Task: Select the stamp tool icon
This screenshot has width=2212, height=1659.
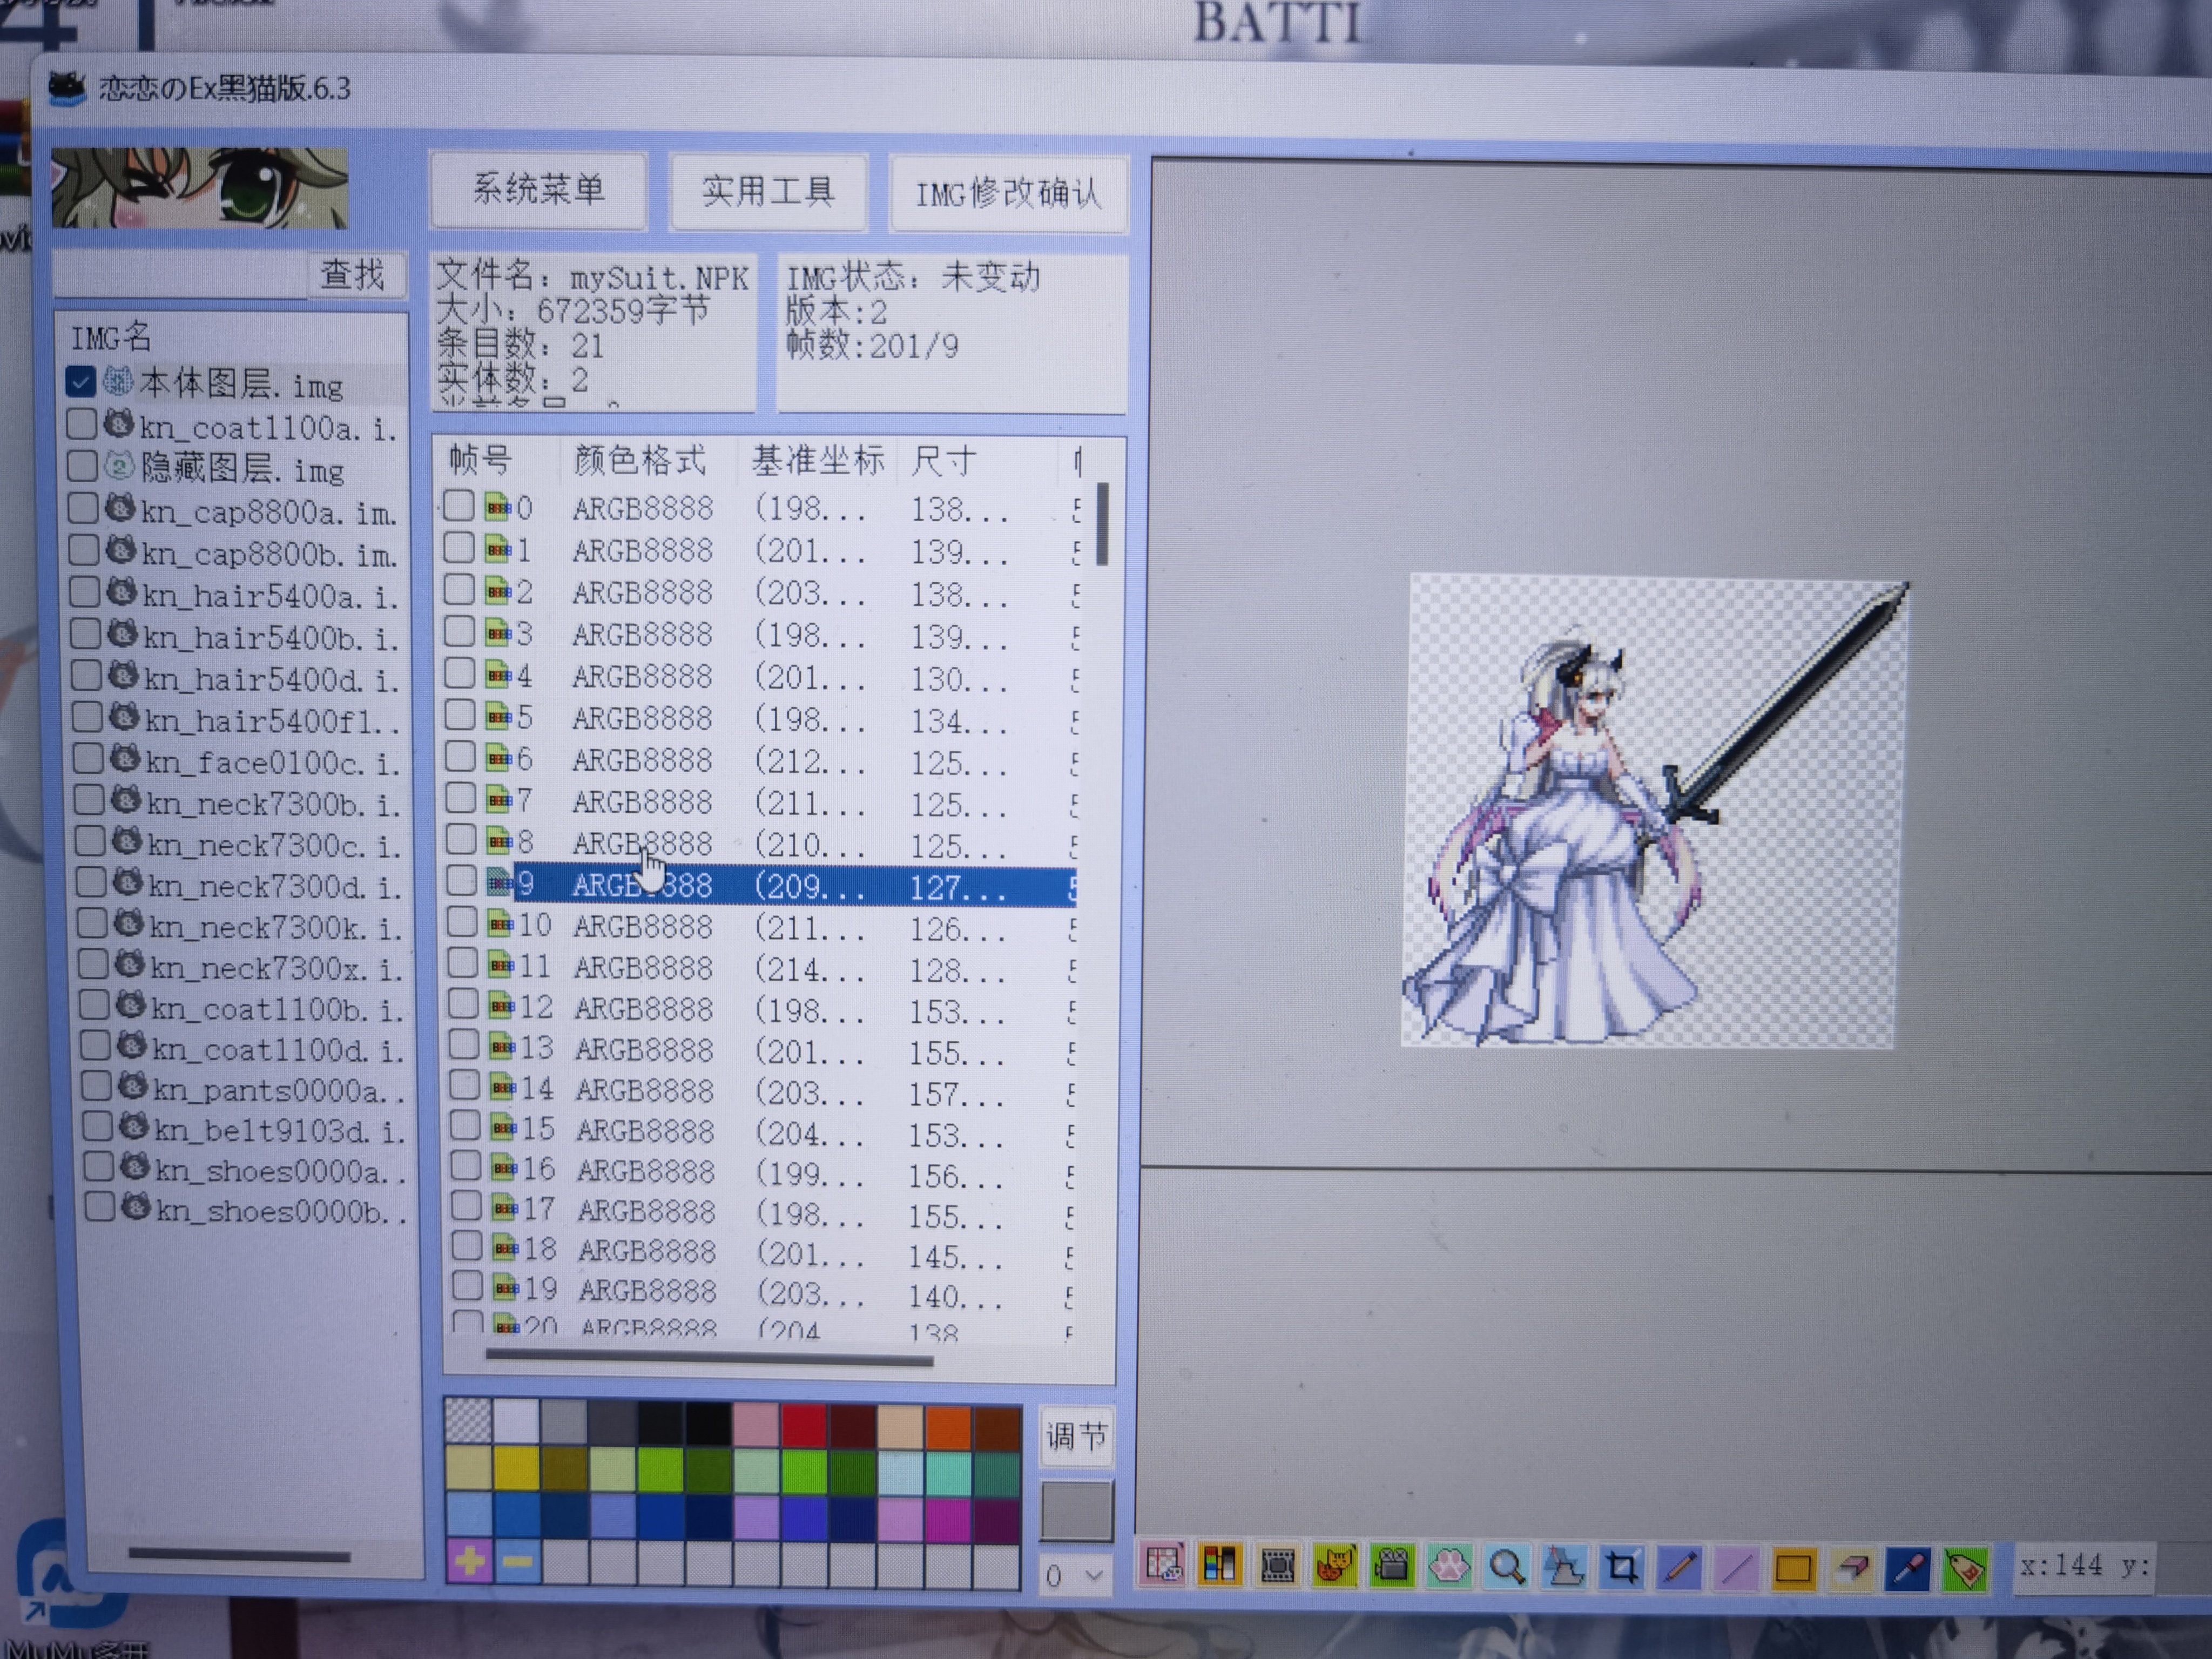Action: coord(1564,1568)
